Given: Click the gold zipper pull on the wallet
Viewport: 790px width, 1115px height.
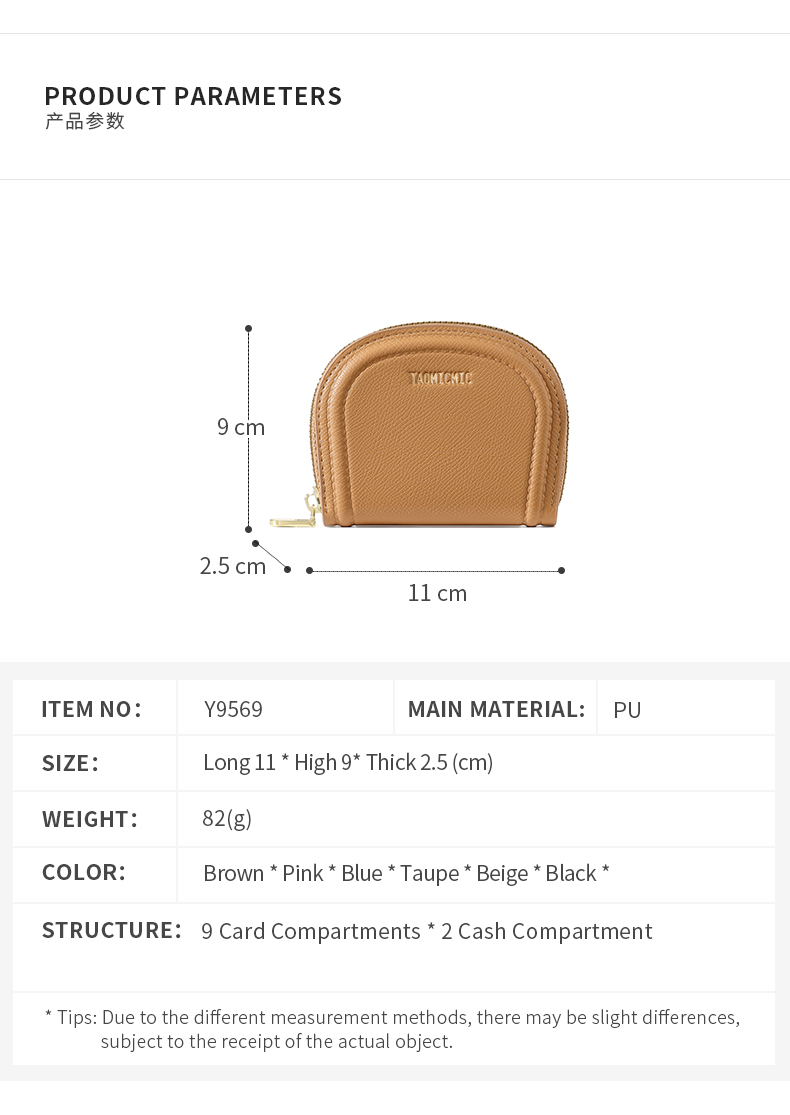Looking at the screenshot, I should (x=291, y=521).
